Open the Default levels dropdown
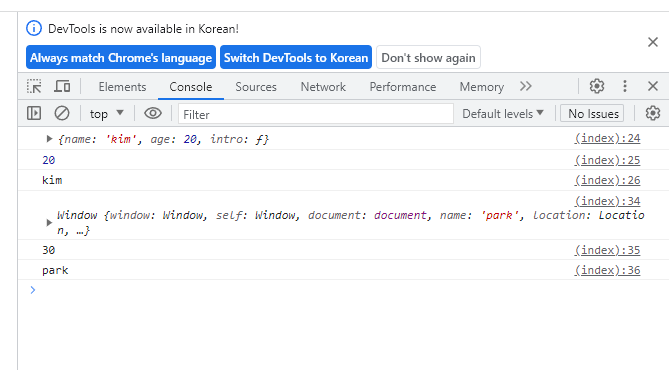This screenshot has height=370, width=669. tap(503, 114)
